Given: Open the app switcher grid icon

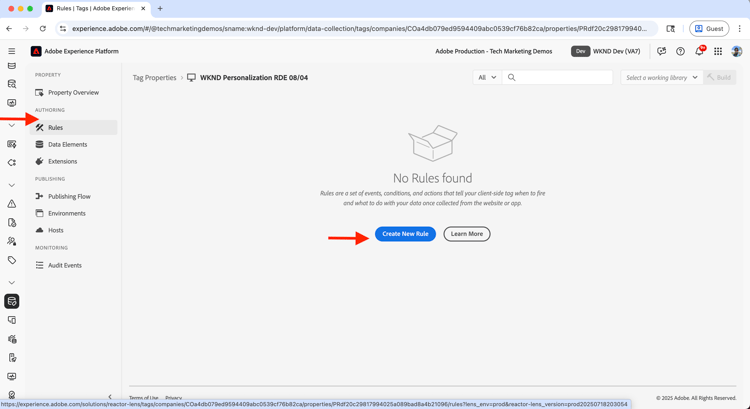Looking at the screenshot, I should (718, 51).
